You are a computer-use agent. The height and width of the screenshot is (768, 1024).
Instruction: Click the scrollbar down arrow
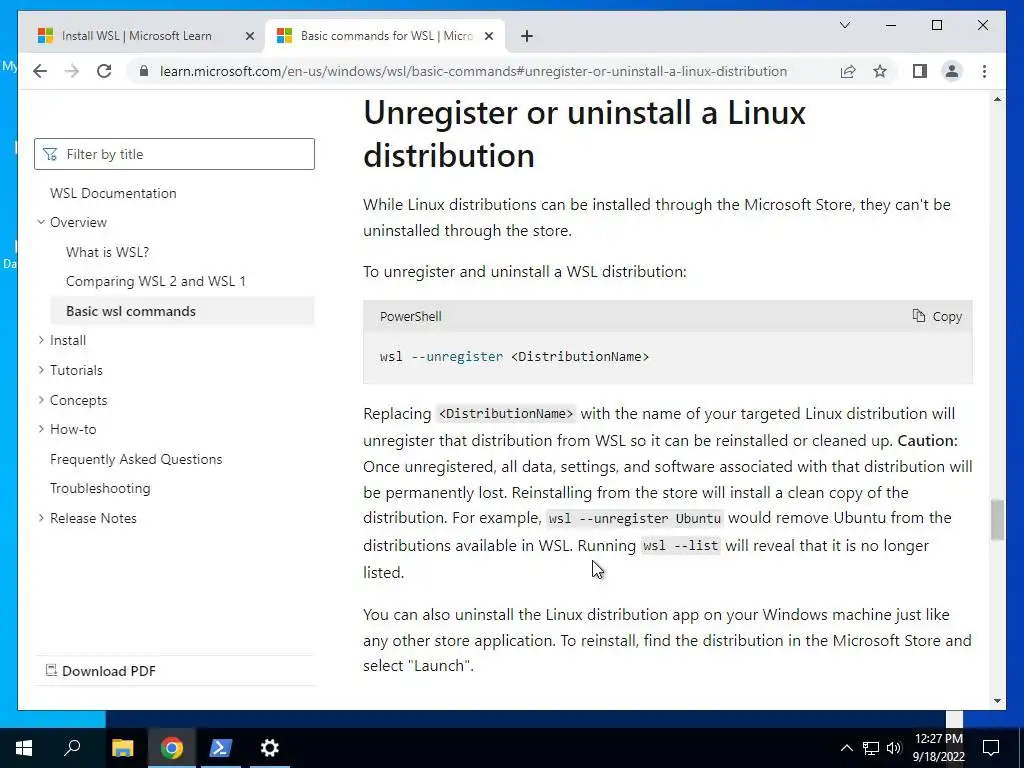point(997,701)
